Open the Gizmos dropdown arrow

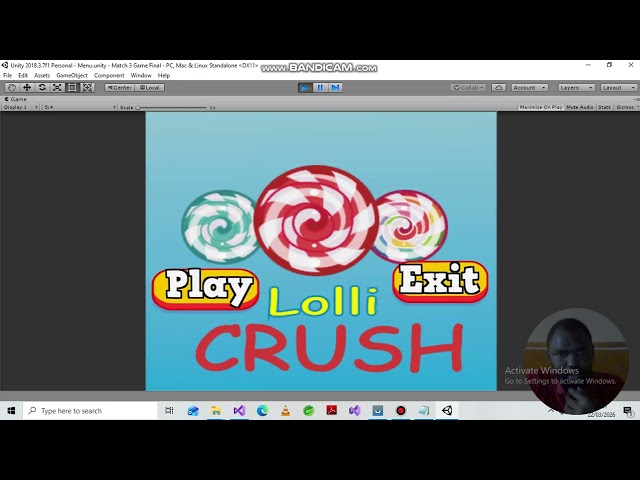click(x=637, y=107)
